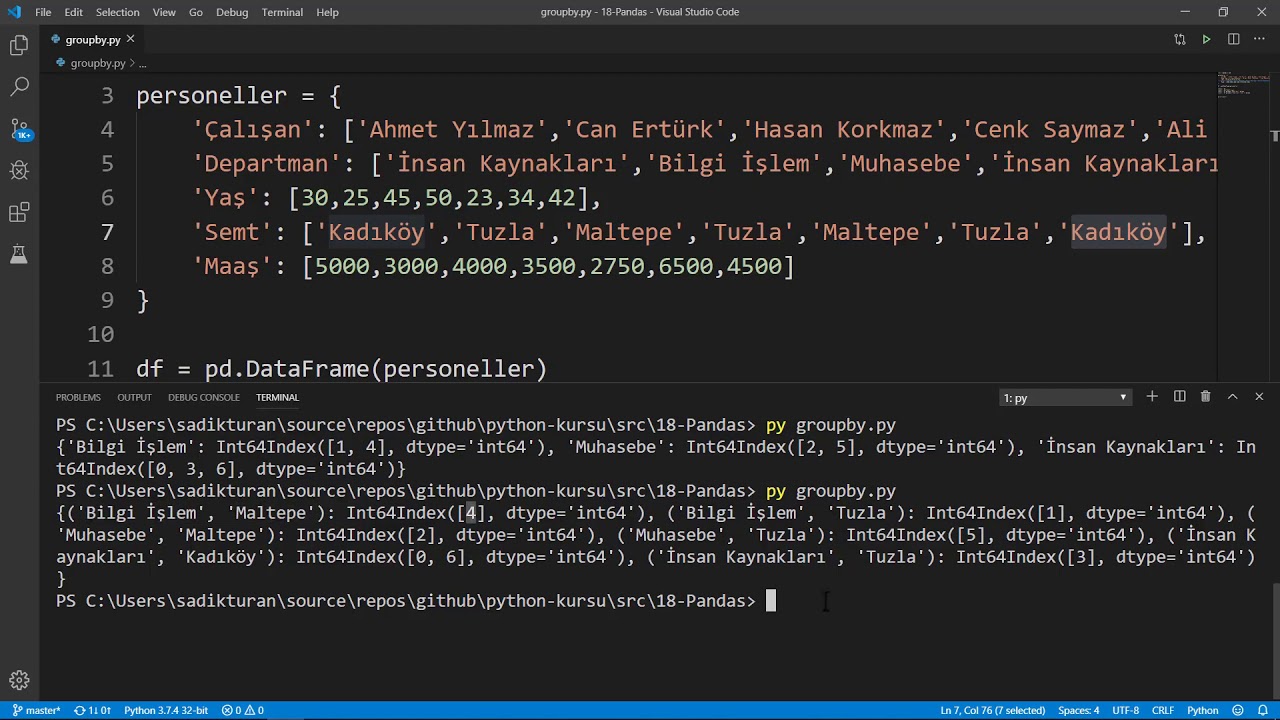Open the Debug (bug) view in activity bar
The width and height of the screenshot is (1280, 720).
[x=19, y=171]
